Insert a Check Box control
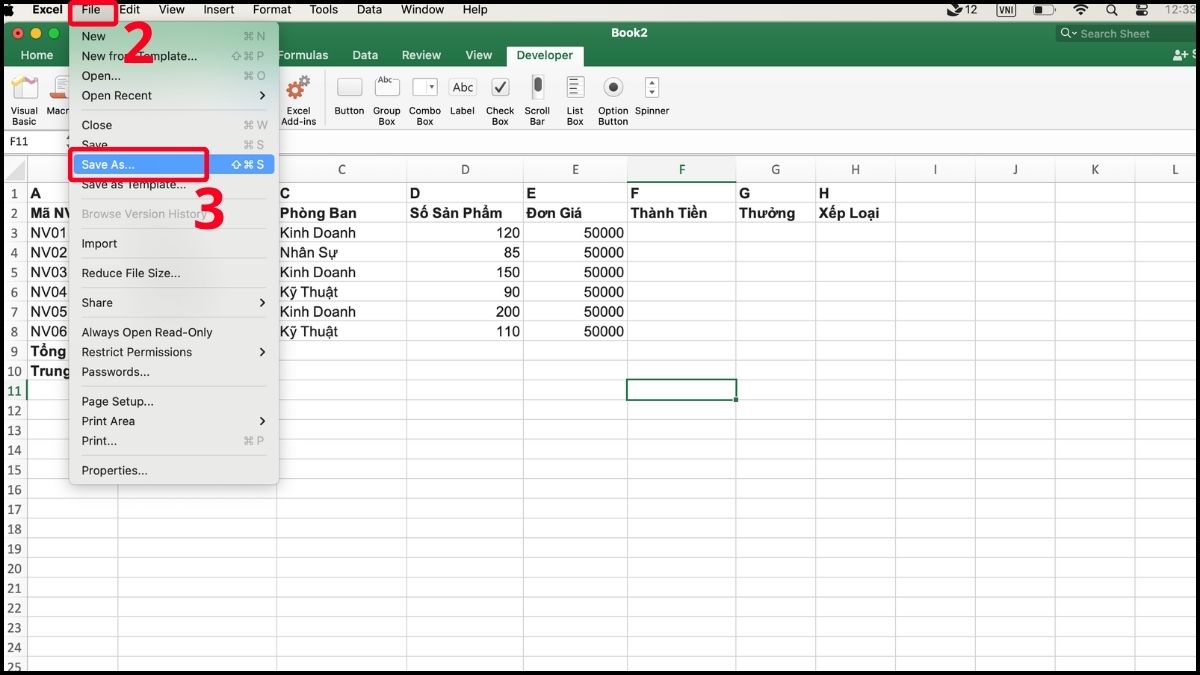Viewport: 1200px width, 675px height. click(x=500, y=87)
